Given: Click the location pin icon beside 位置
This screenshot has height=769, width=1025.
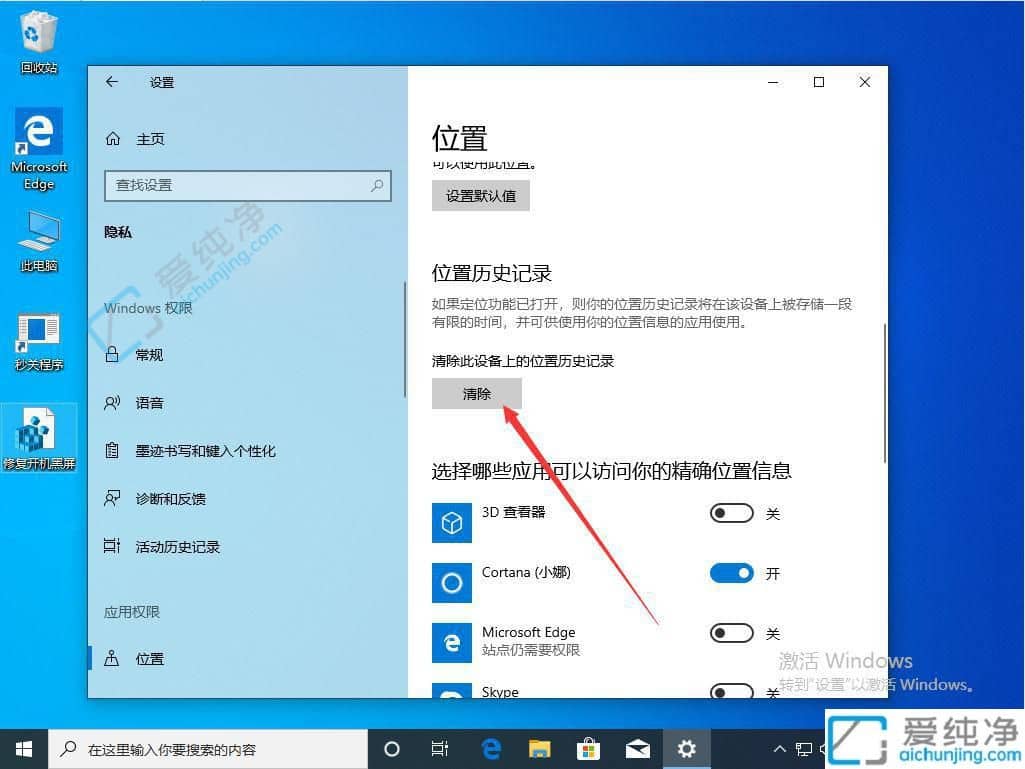Looking at the screenshot, I should tap(112, 658).
